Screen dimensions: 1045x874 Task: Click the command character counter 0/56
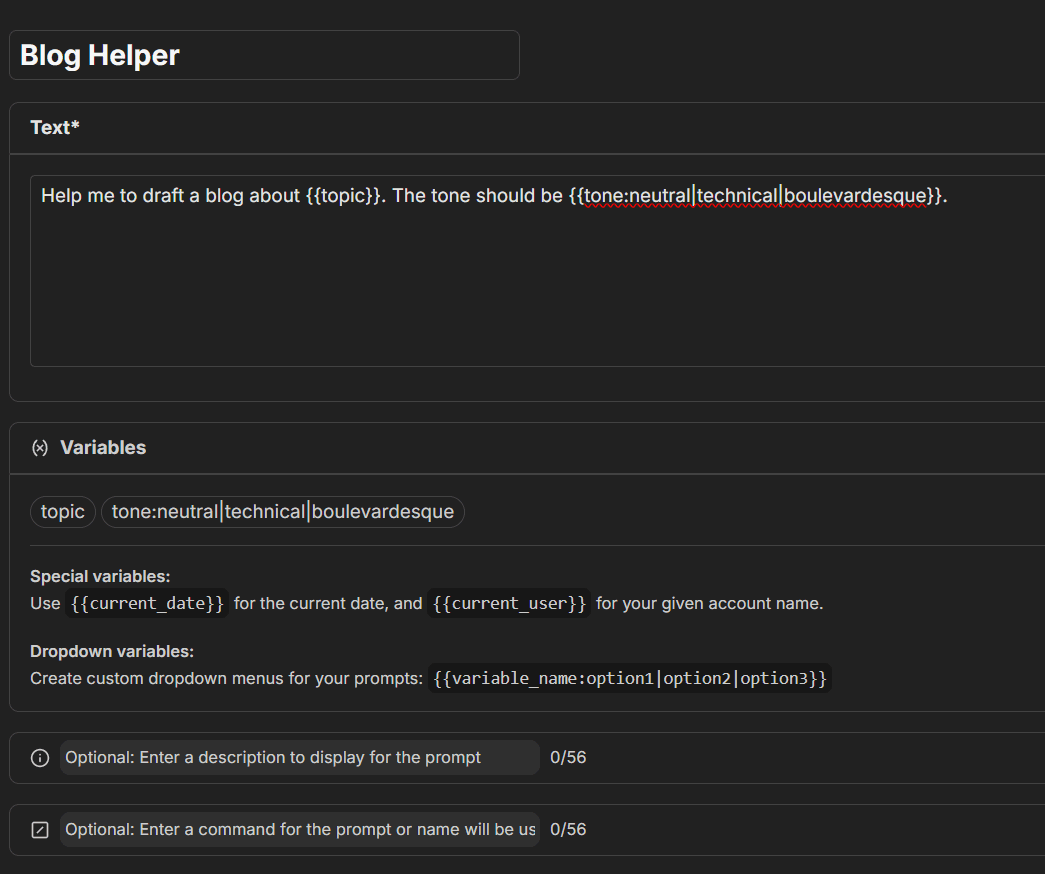coord(568,830)
